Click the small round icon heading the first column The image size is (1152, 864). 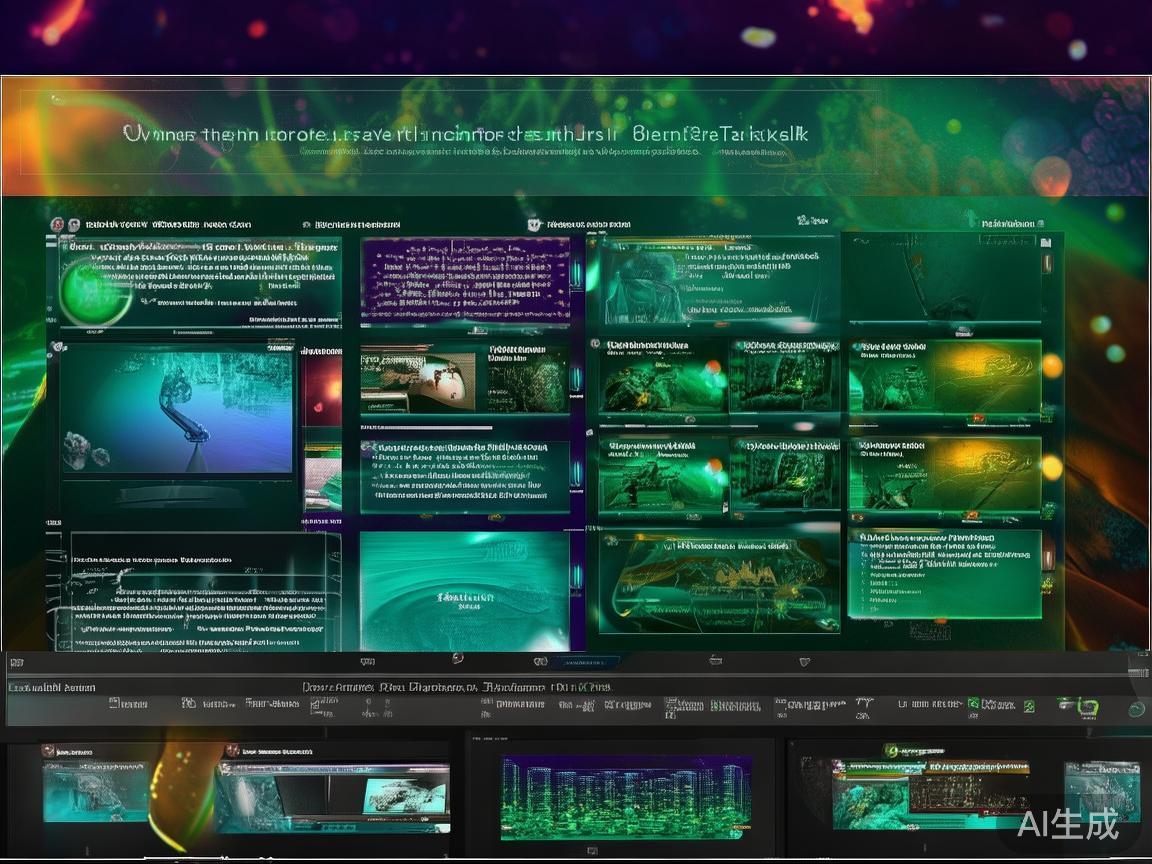coord(57,225)
